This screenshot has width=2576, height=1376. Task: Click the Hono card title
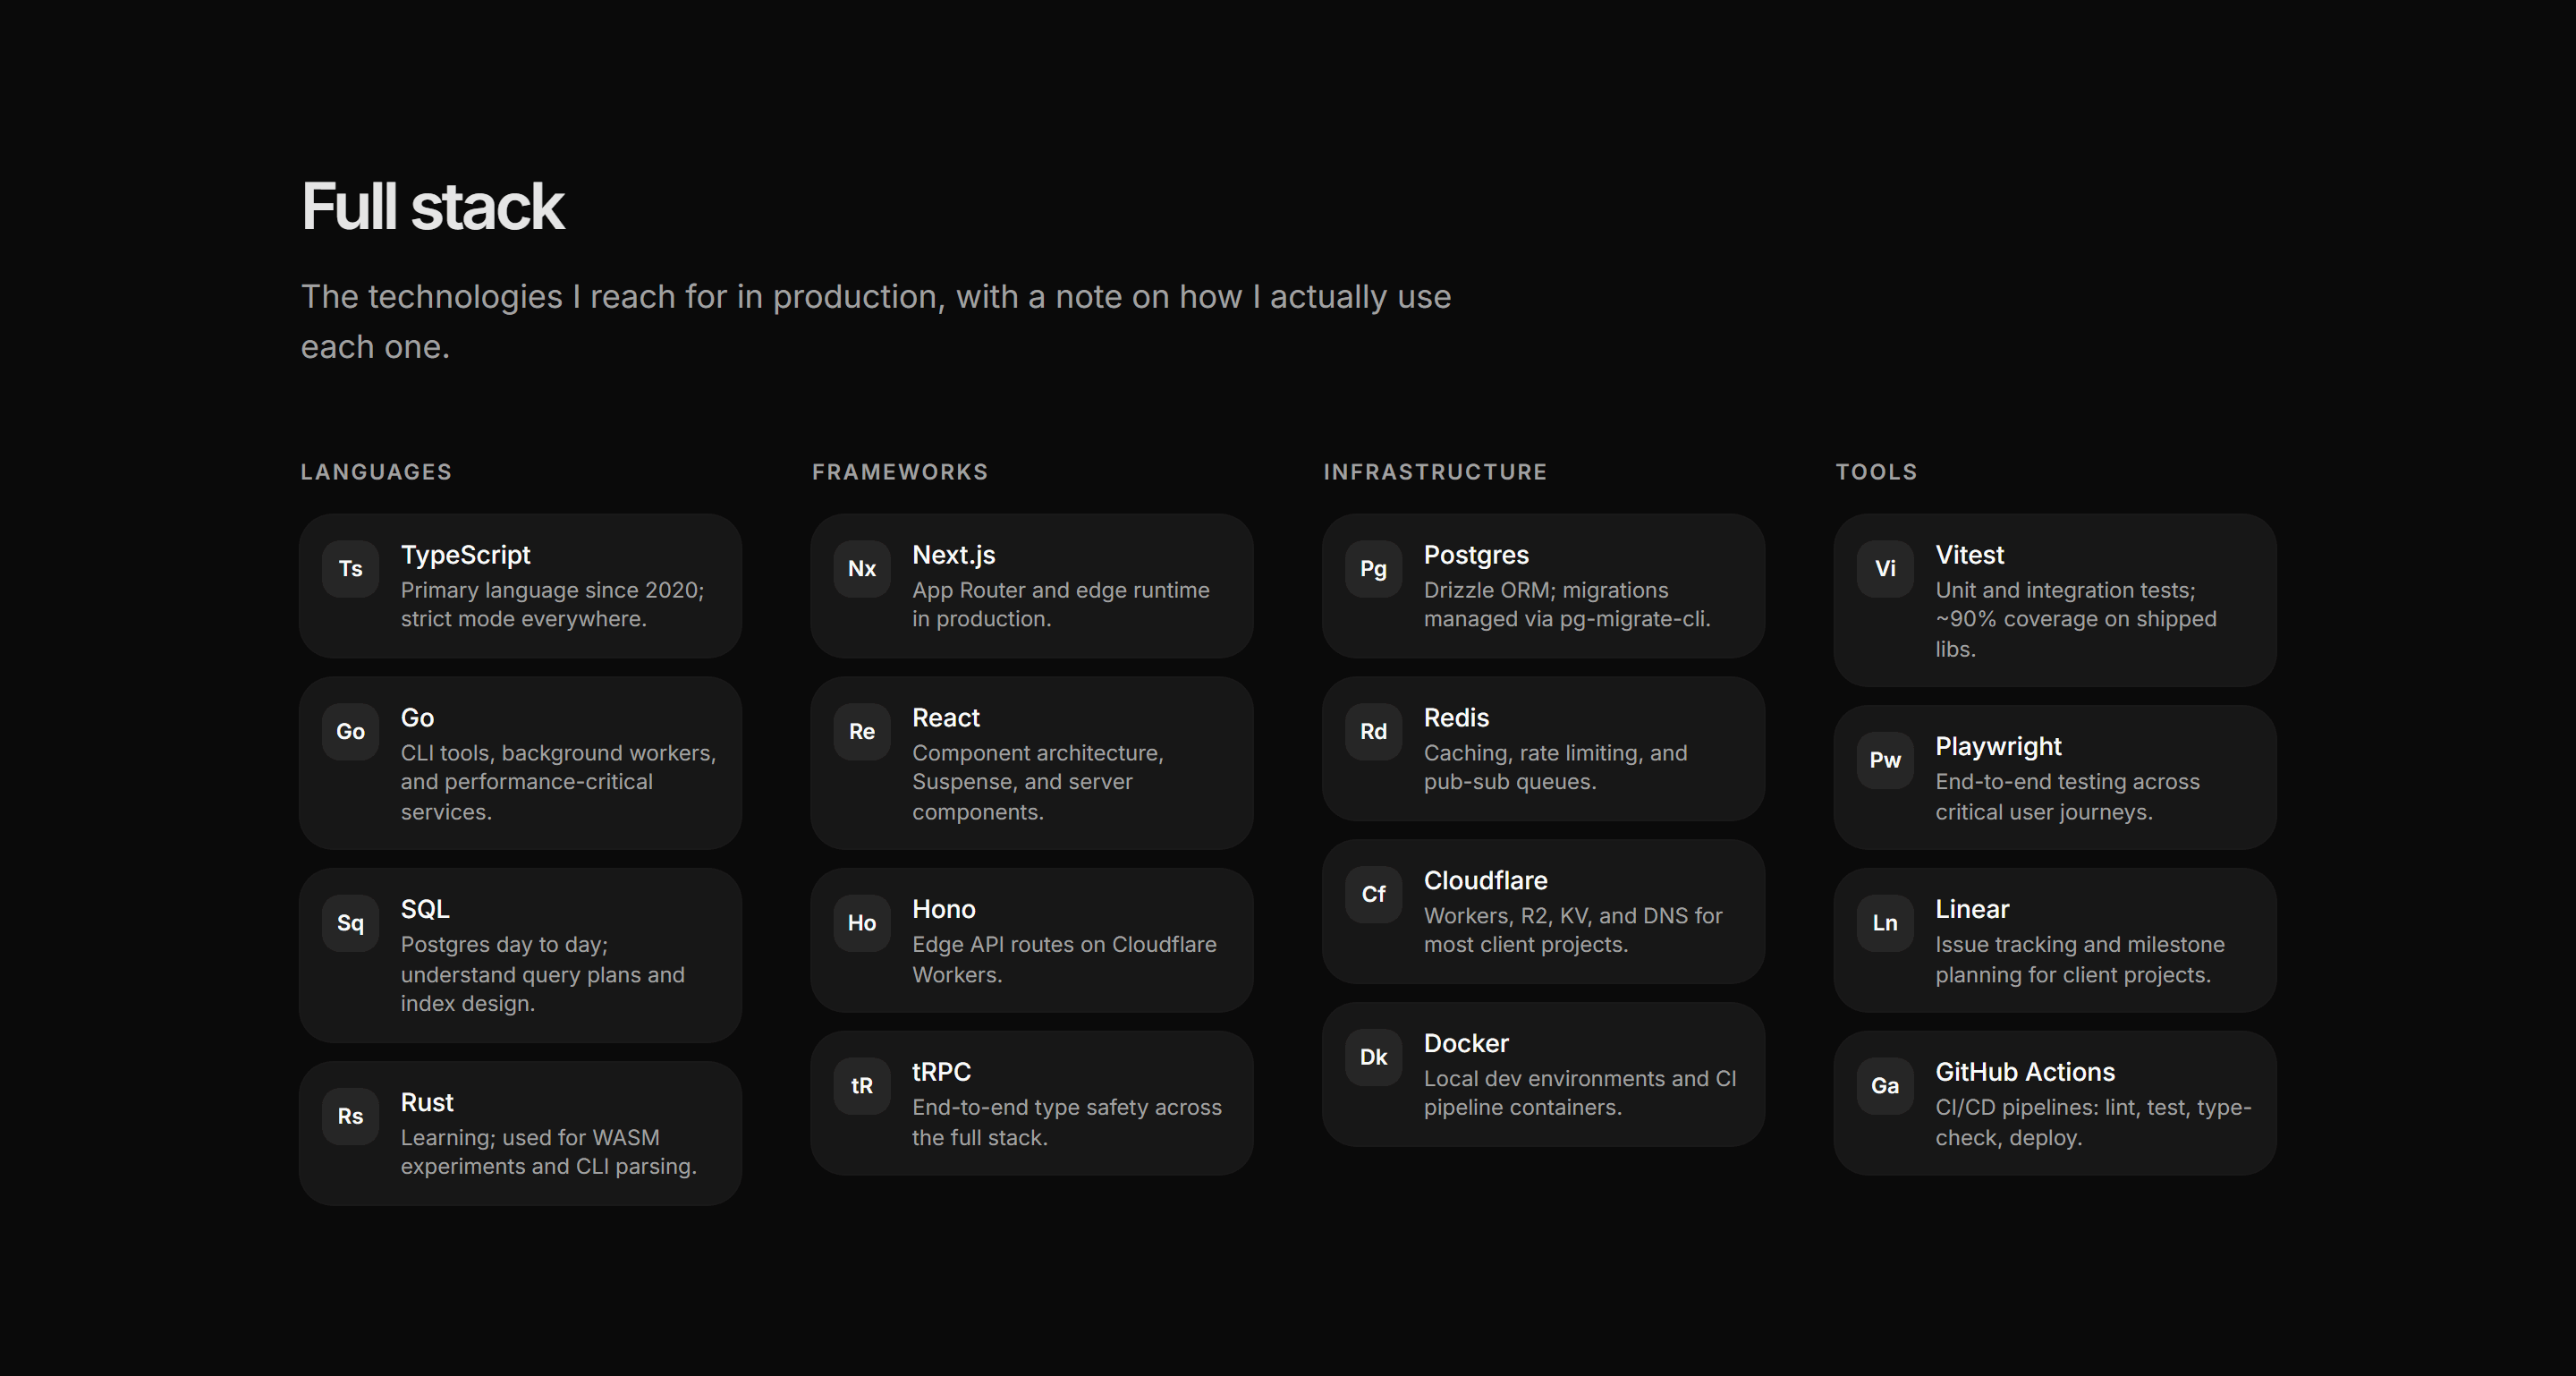click(944, 909)
